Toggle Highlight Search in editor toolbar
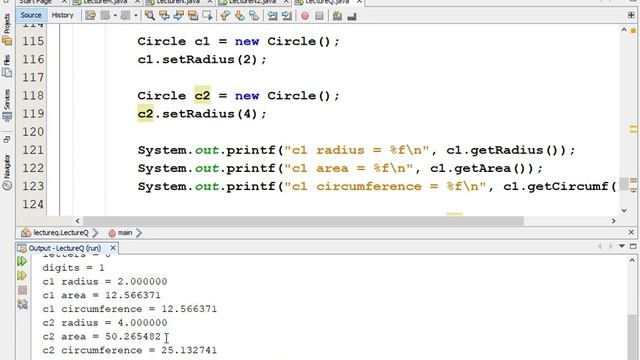Viewport: 640px width, 360px height. (193, 16)
